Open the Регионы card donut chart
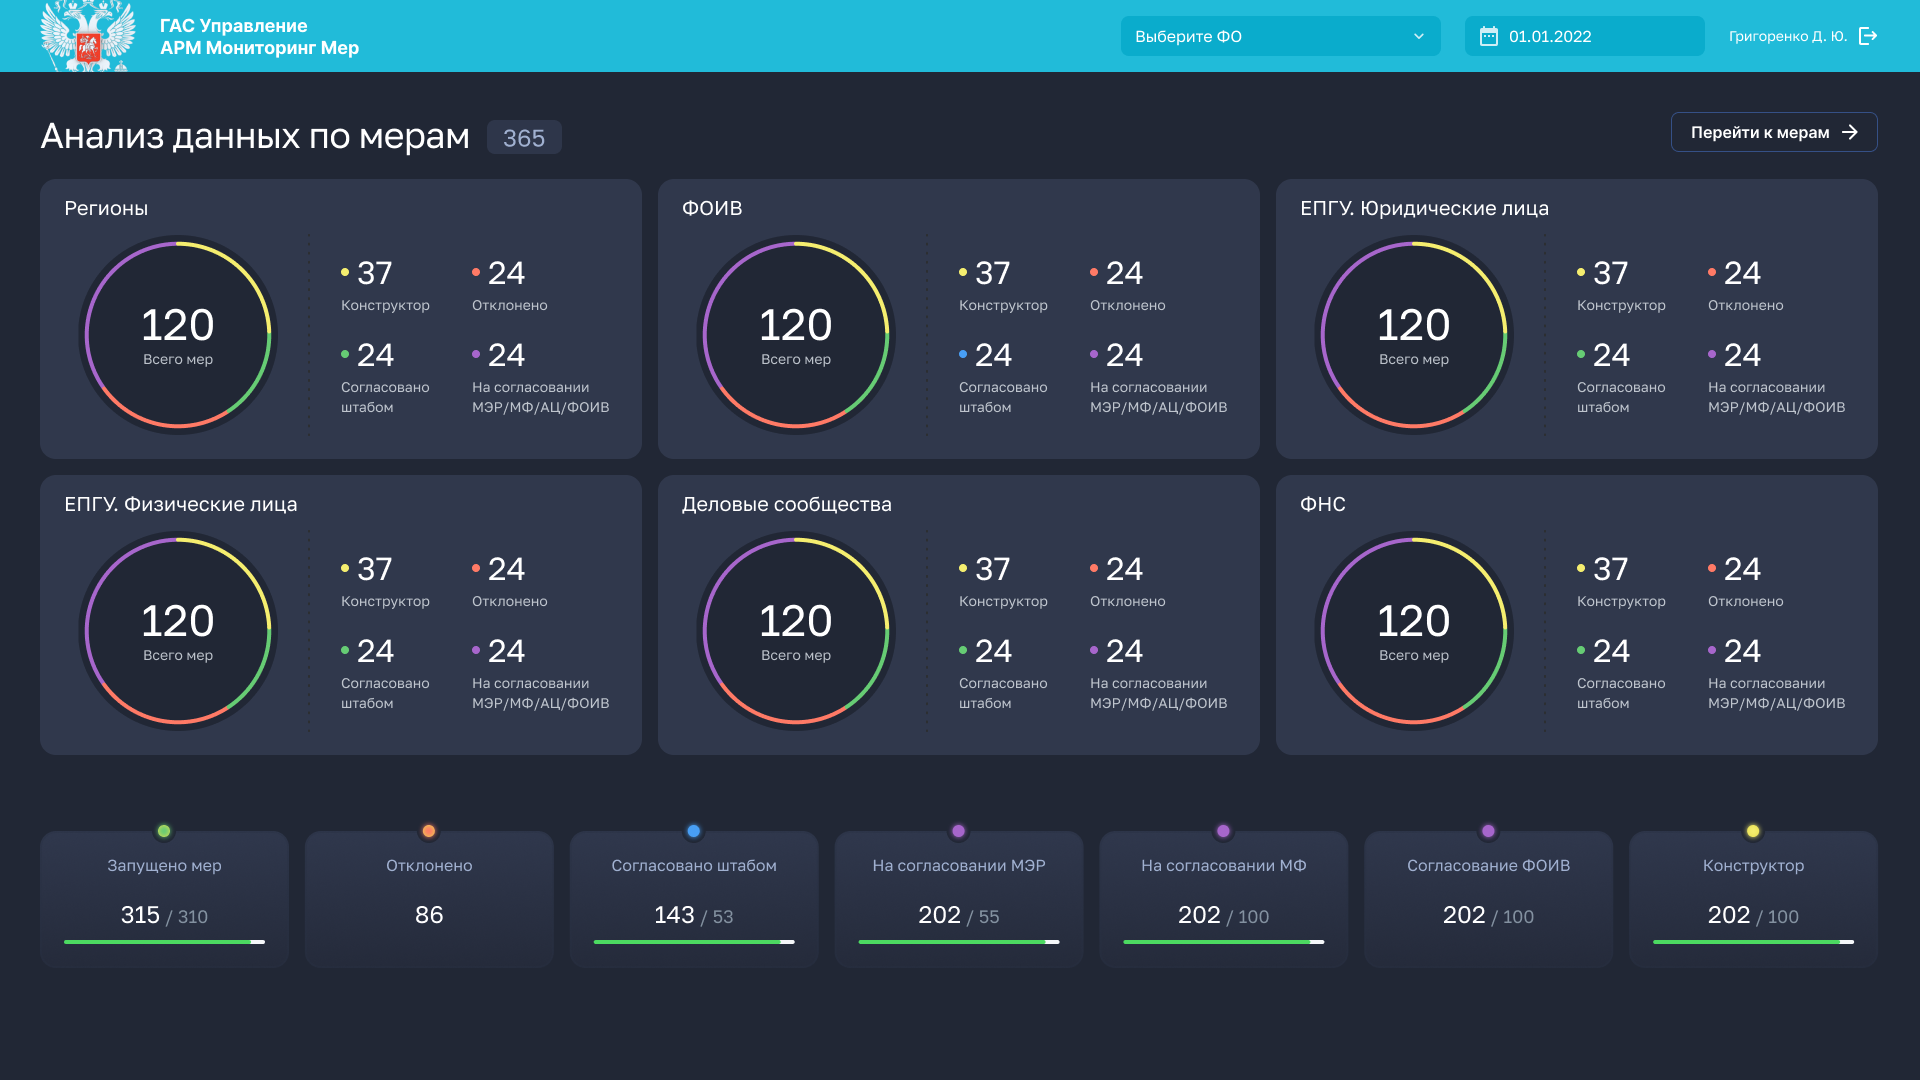 click(178, 334)
